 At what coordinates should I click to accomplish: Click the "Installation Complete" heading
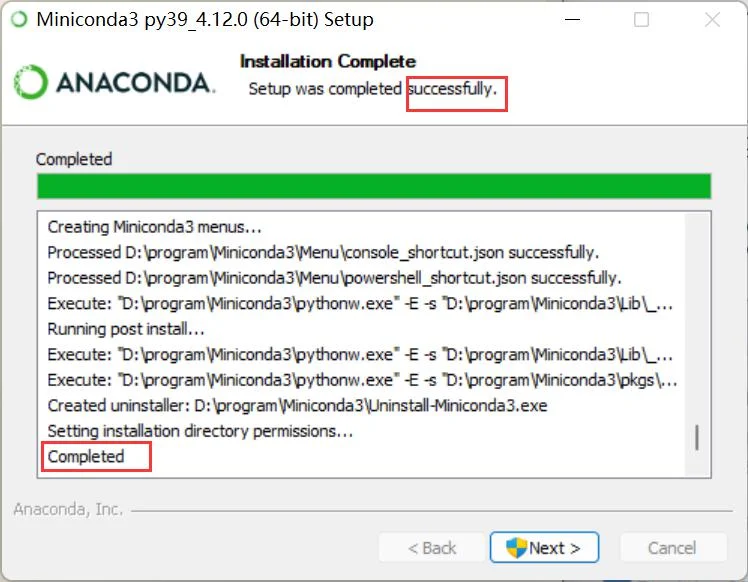tap(327, 62)
